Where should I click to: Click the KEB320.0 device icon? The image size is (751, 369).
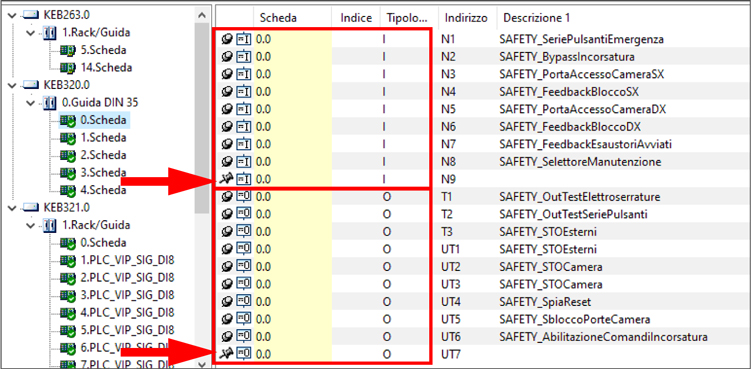pyautogui.click(x=31, y=85)
